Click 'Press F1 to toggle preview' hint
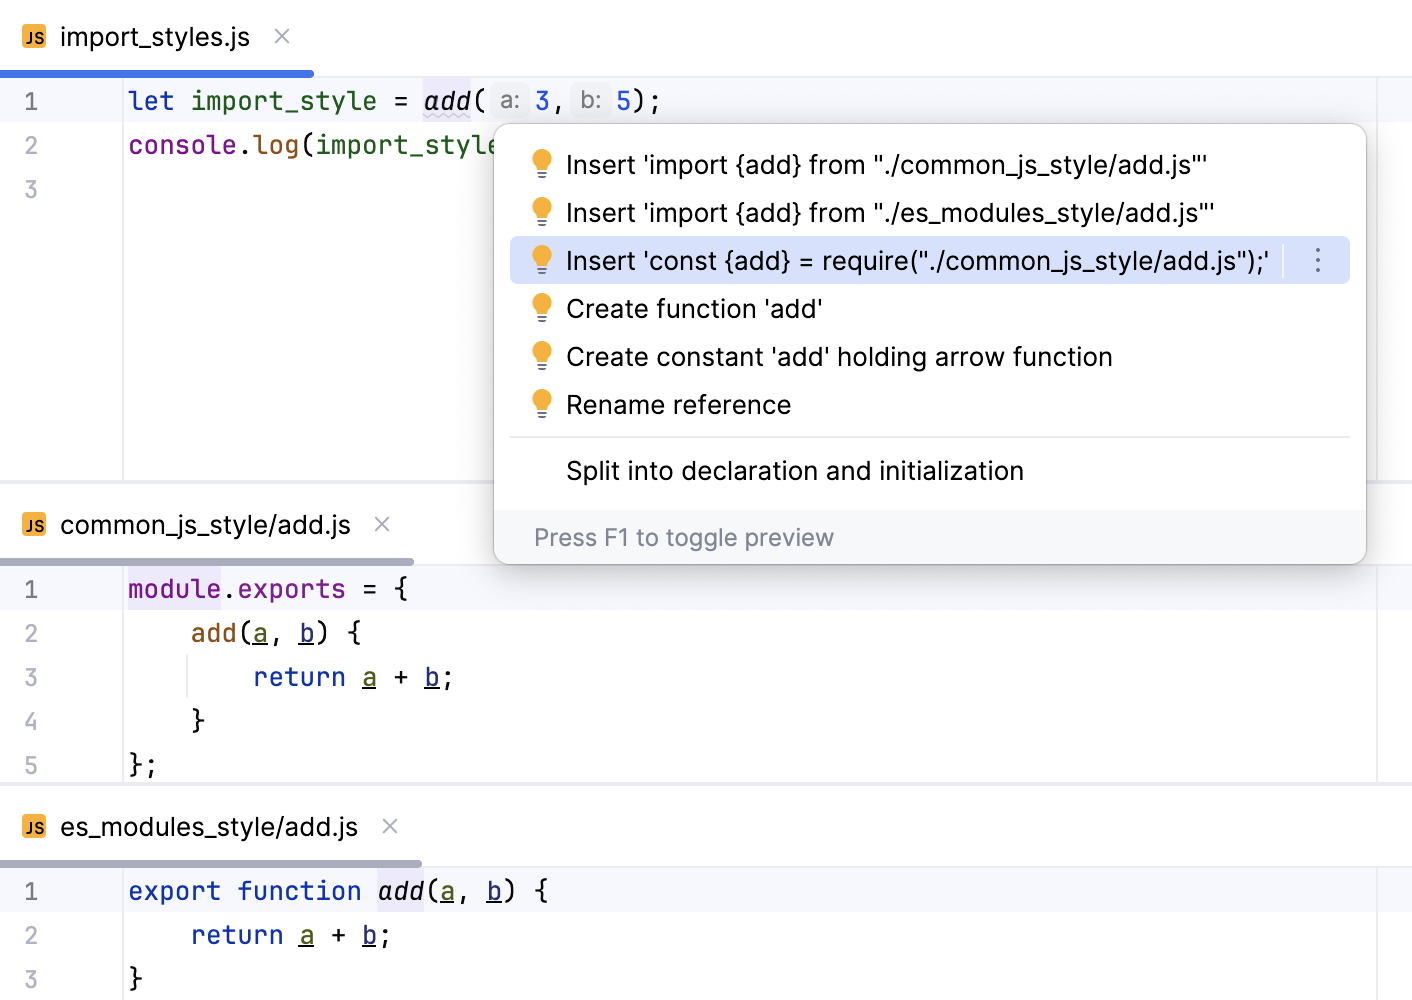1412x1000 pixels. (683, 538)
